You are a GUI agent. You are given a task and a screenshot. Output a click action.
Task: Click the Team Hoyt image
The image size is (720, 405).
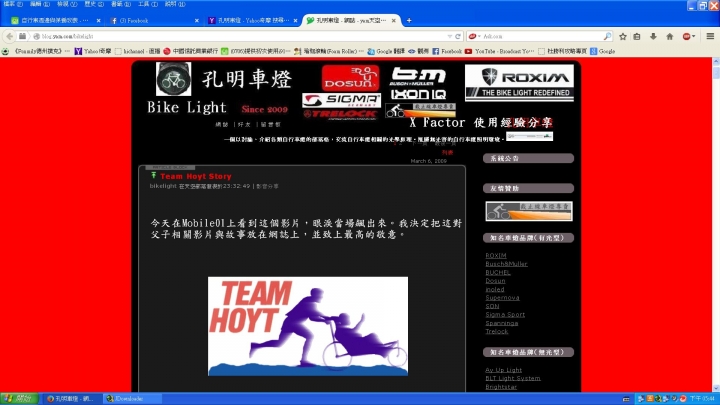point(308,326)
